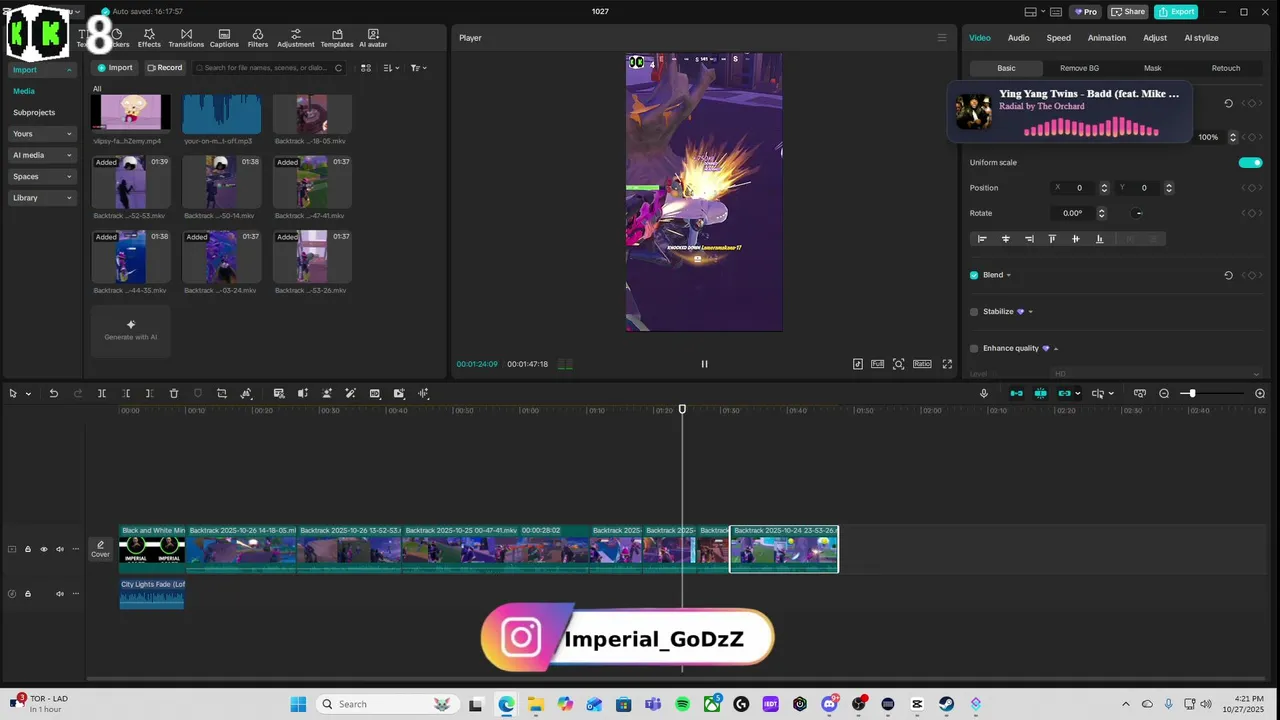Open Transitions in the top toolbar
The width and height of the screenshot is (1280, 720).
pos(186,38)
